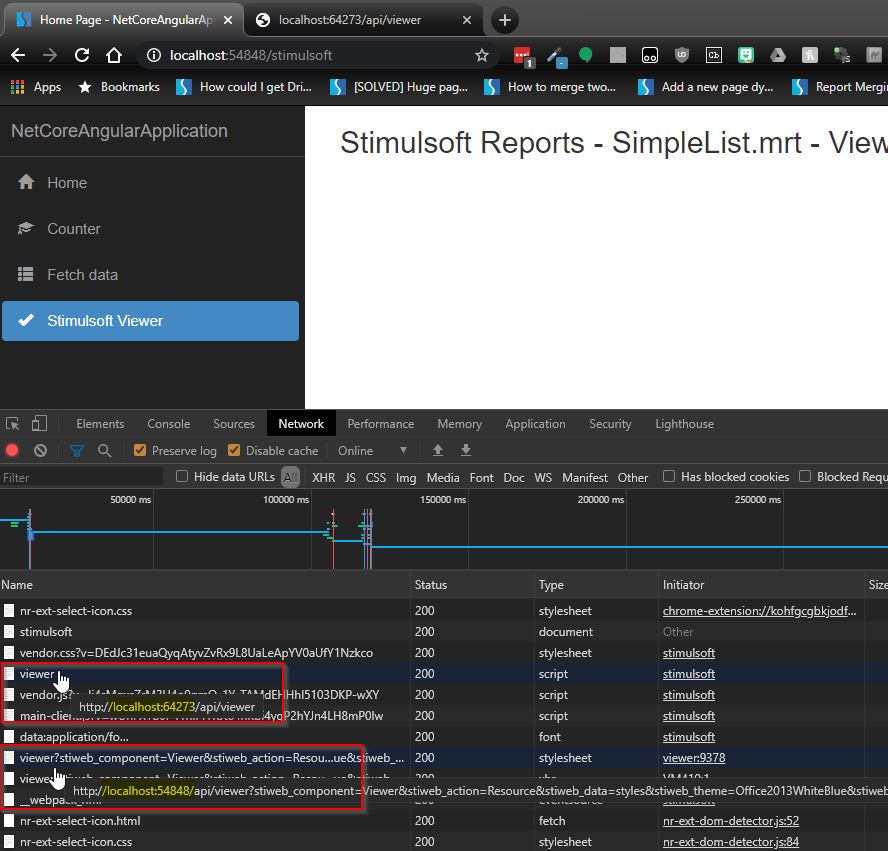Toggle the network filter funnel icon
Image resolution: width=888 pixels, height=851 pixels.
pos(77,451)
